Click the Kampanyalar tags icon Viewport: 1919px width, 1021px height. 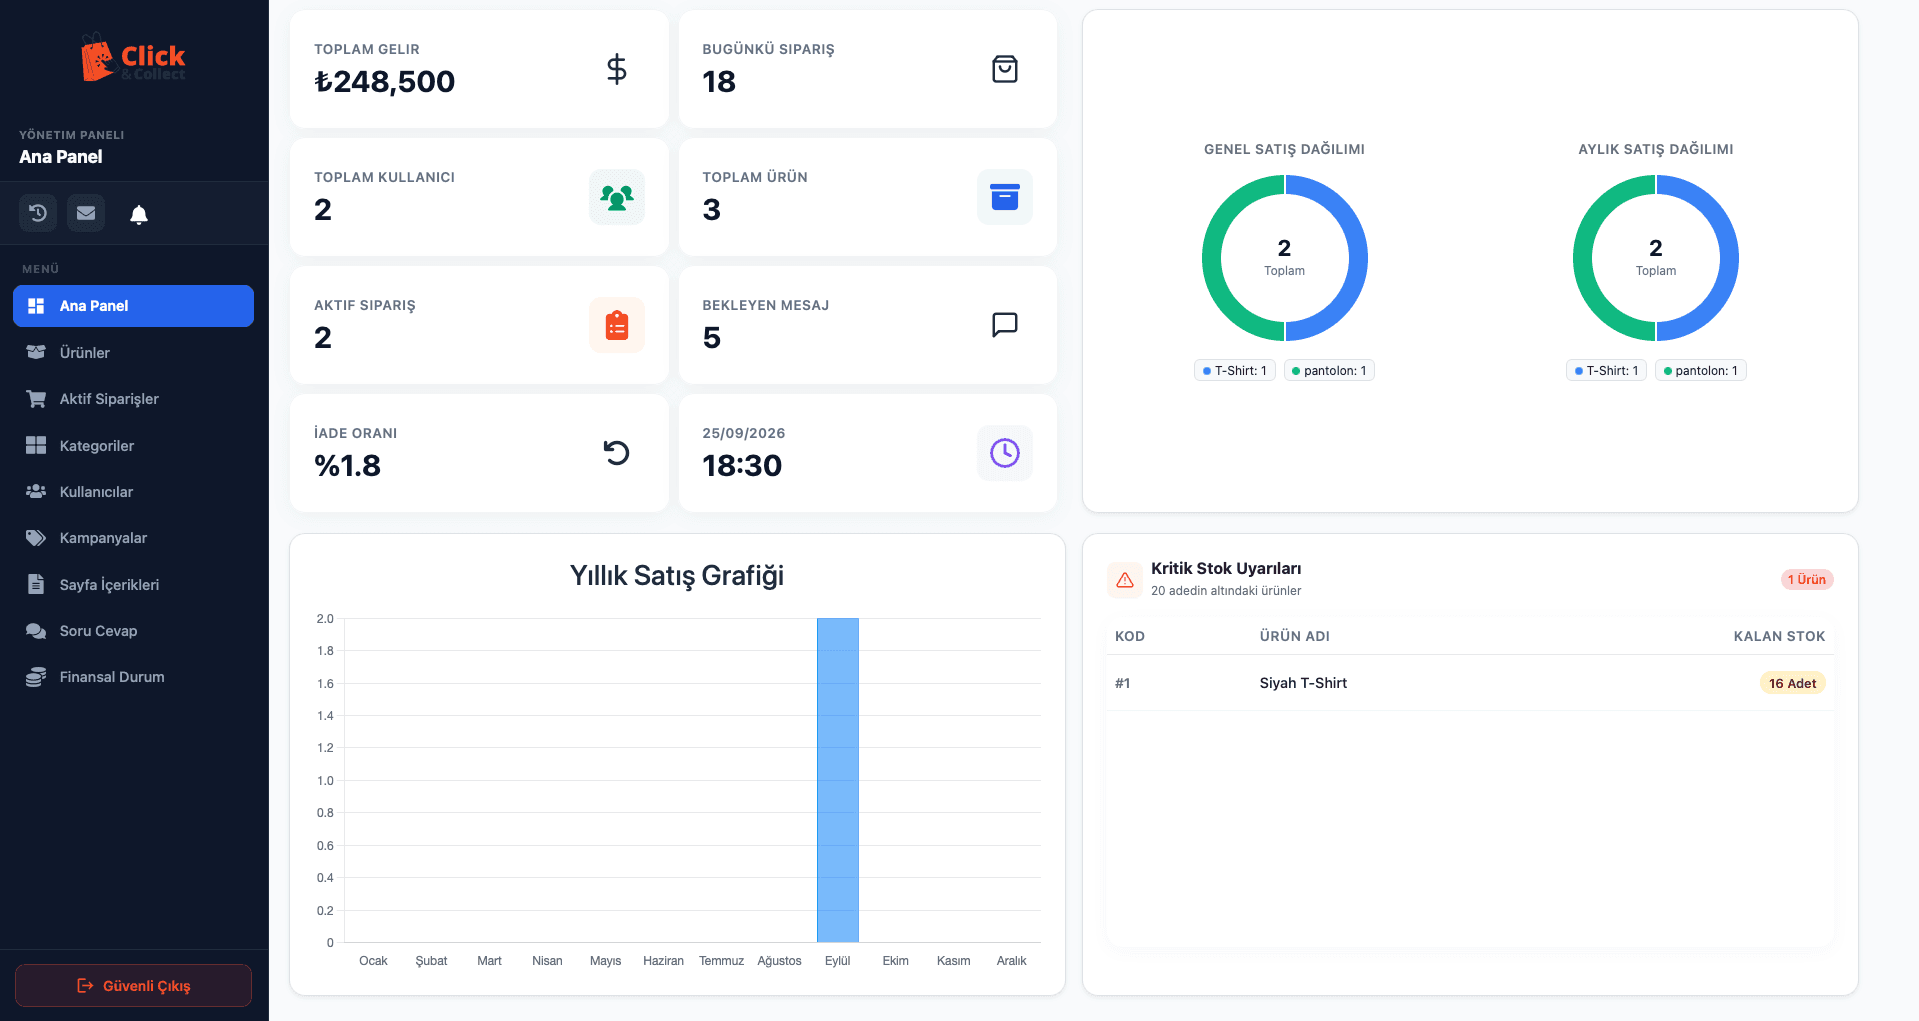point(36,538)
